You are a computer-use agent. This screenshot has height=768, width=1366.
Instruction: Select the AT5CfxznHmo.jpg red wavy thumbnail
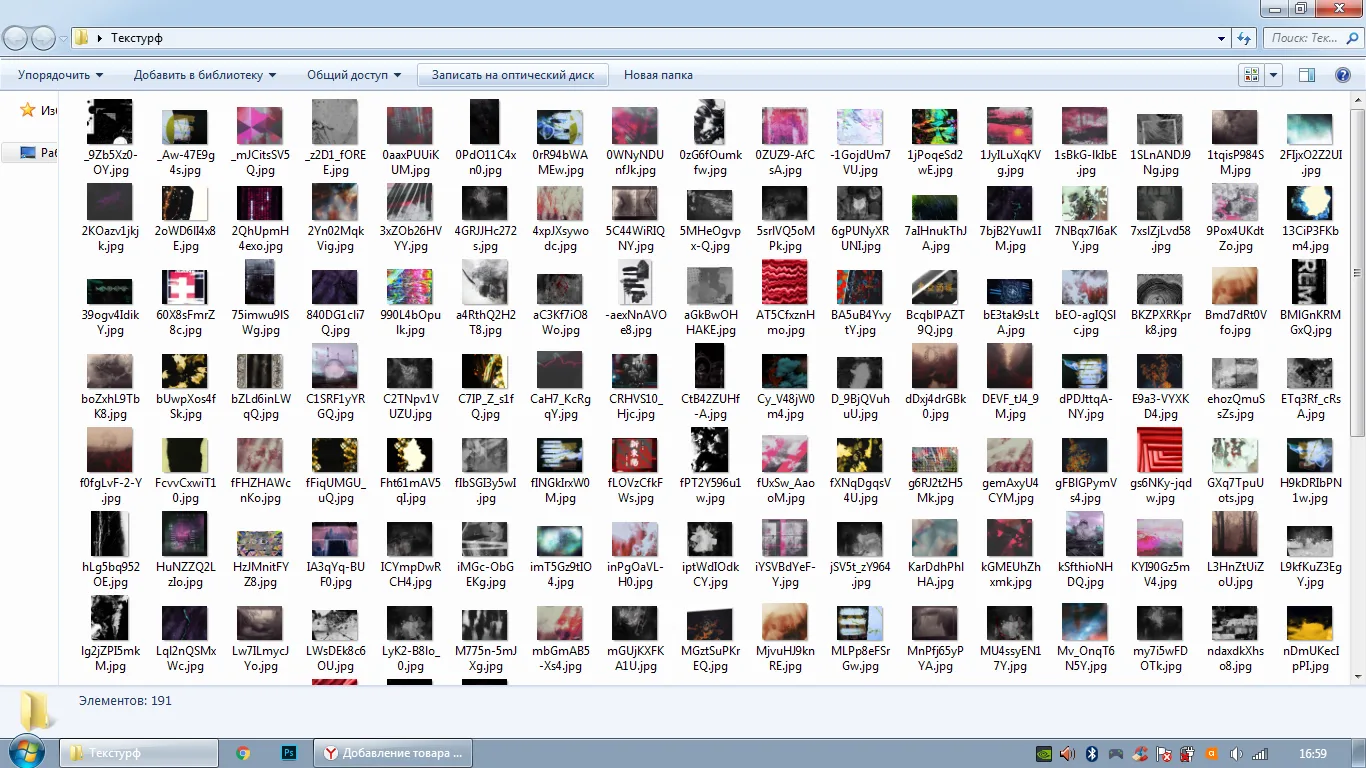coord(785,282)
